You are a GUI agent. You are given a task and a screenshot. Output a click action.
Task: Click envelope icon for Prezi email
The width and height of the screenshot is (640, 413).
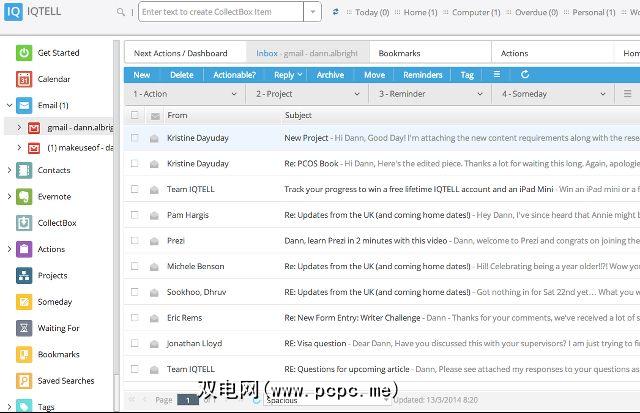(154, 241)
